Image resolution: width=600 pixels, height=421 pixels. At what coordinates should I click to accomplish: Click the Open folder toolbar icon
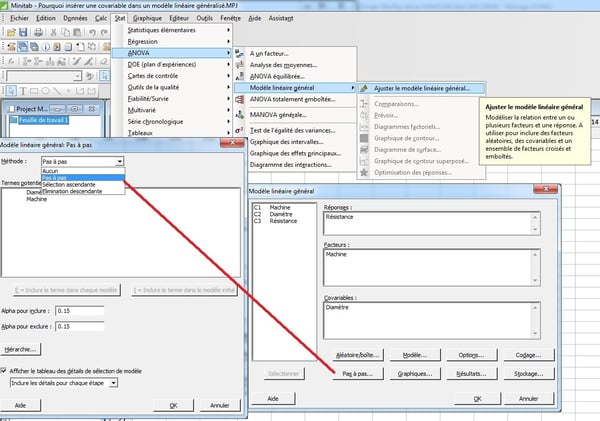click(x=10, y=33)
